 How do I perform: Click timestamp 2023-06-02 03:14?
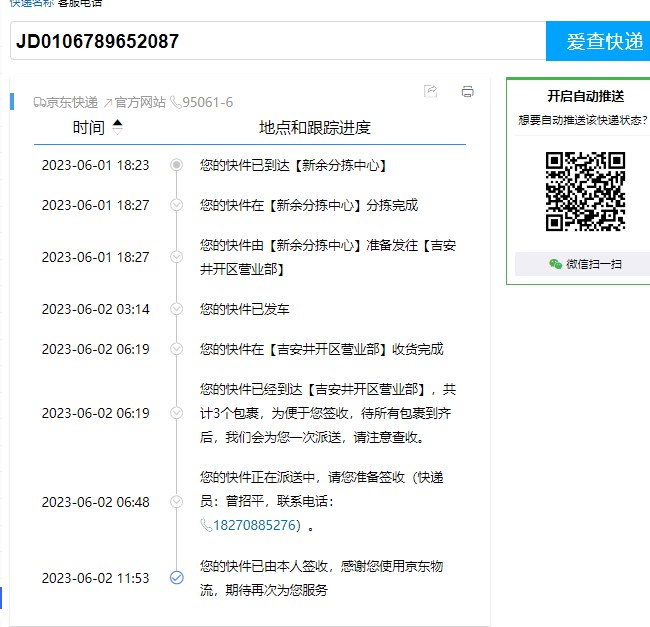pos(95,309)
